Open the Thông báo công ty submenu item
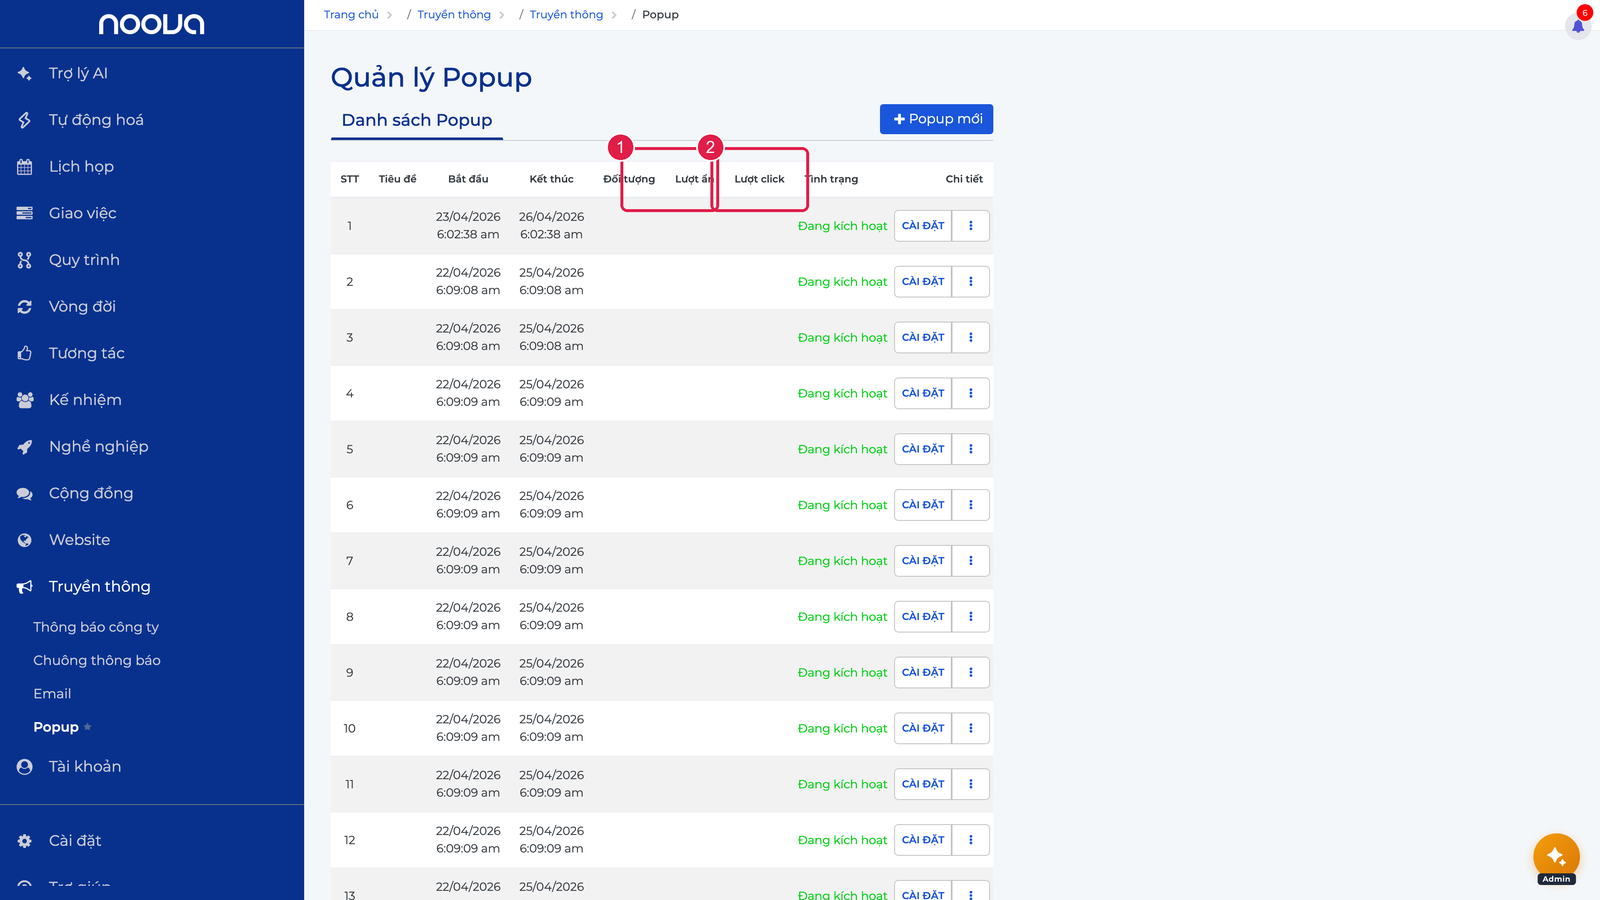The width and height of the screenshot is (1600, 900). click(96, 627)
